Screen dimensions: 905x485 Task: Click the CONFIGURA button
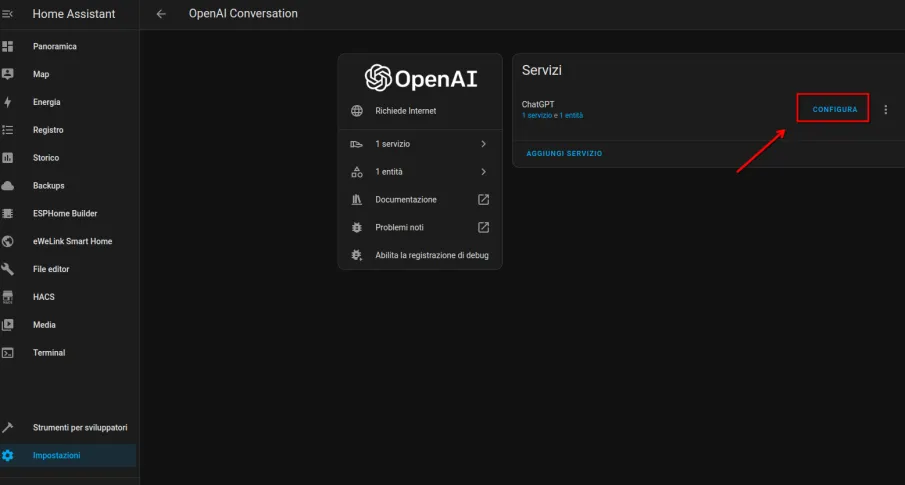pos(835,109)
